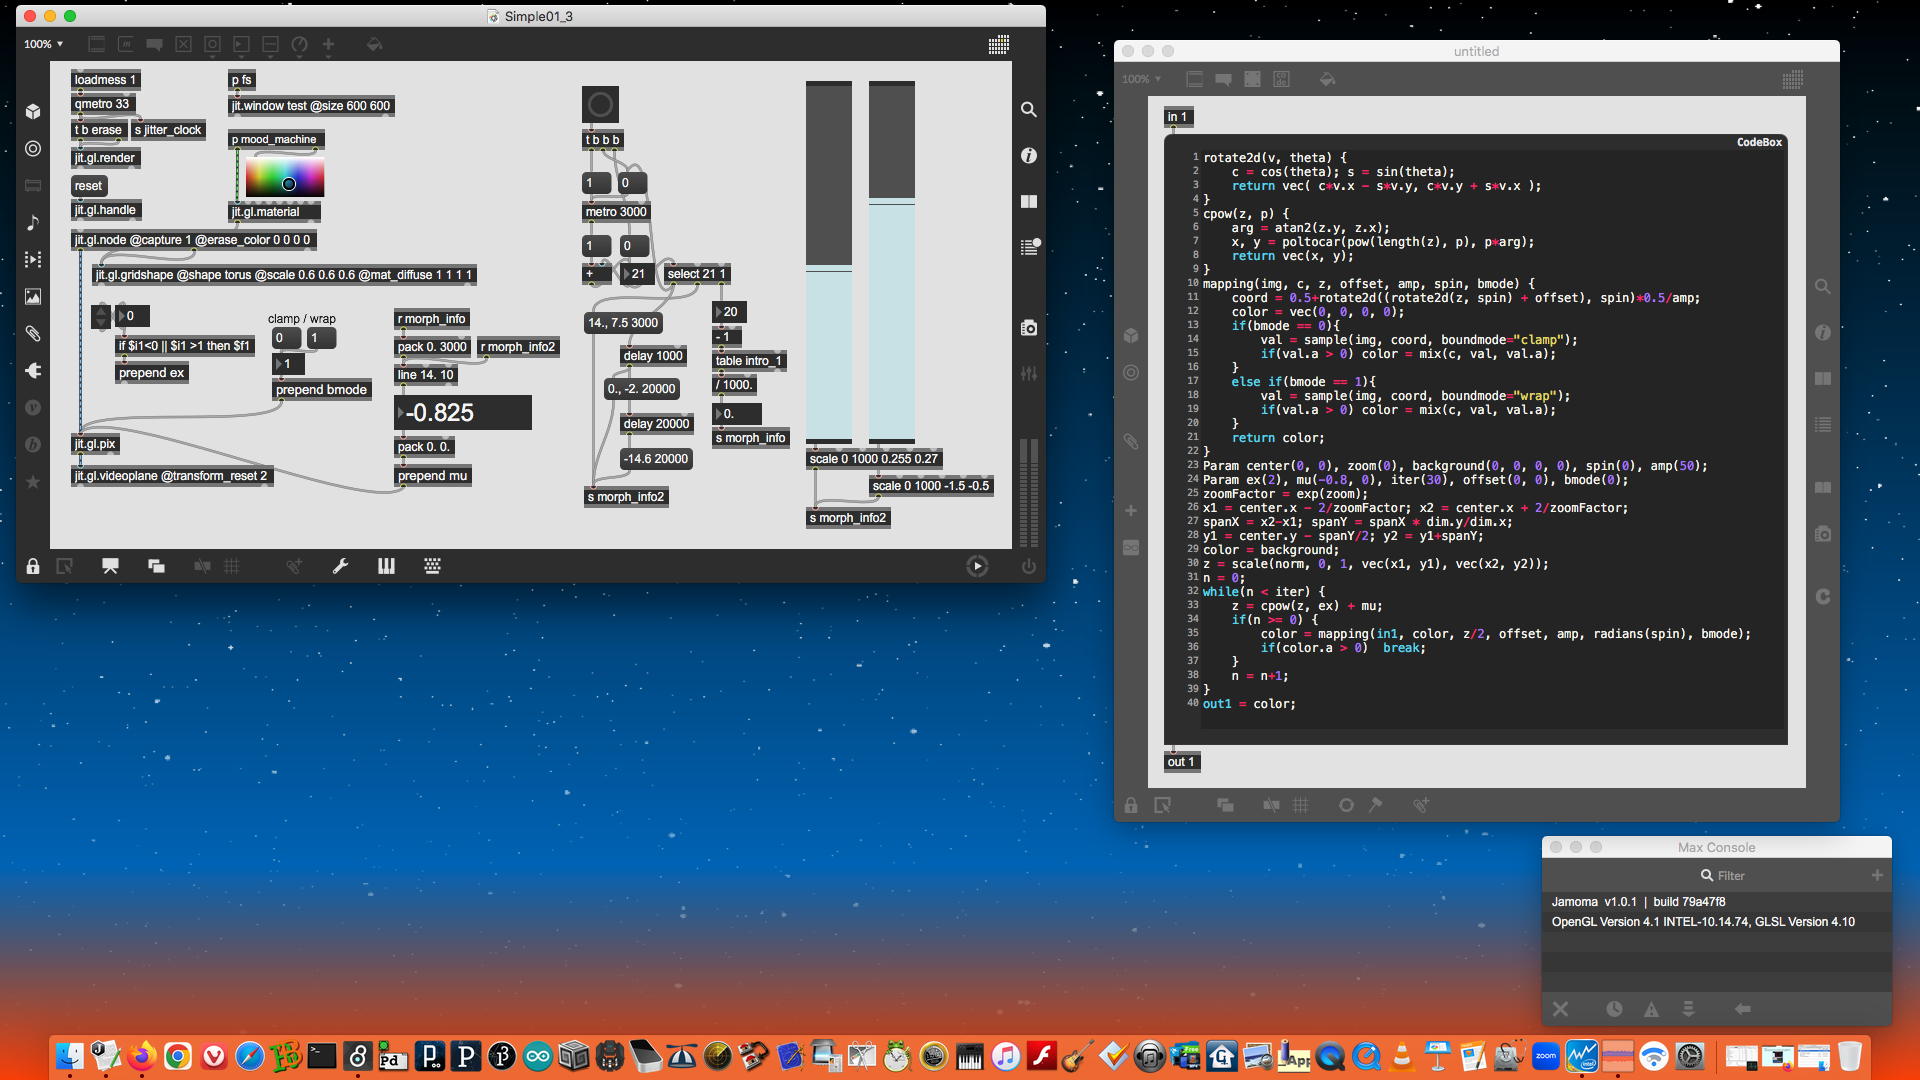Click the bang button above t b b b

click(600, 104)
